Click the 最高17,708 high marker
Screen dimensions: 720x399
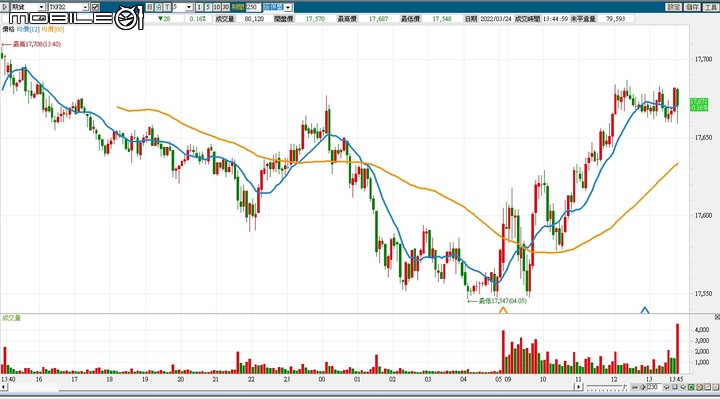31,44
